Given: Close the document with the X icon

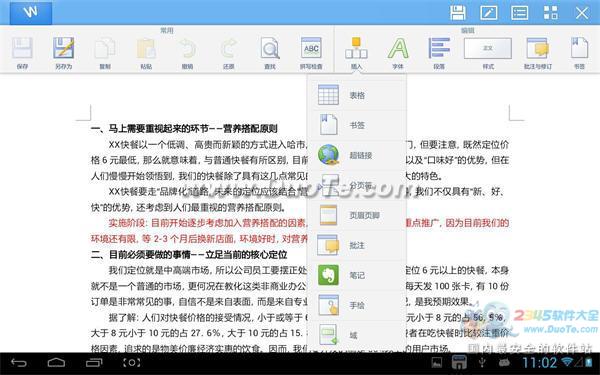Looking at the screenshot, I should pos(582,13).
